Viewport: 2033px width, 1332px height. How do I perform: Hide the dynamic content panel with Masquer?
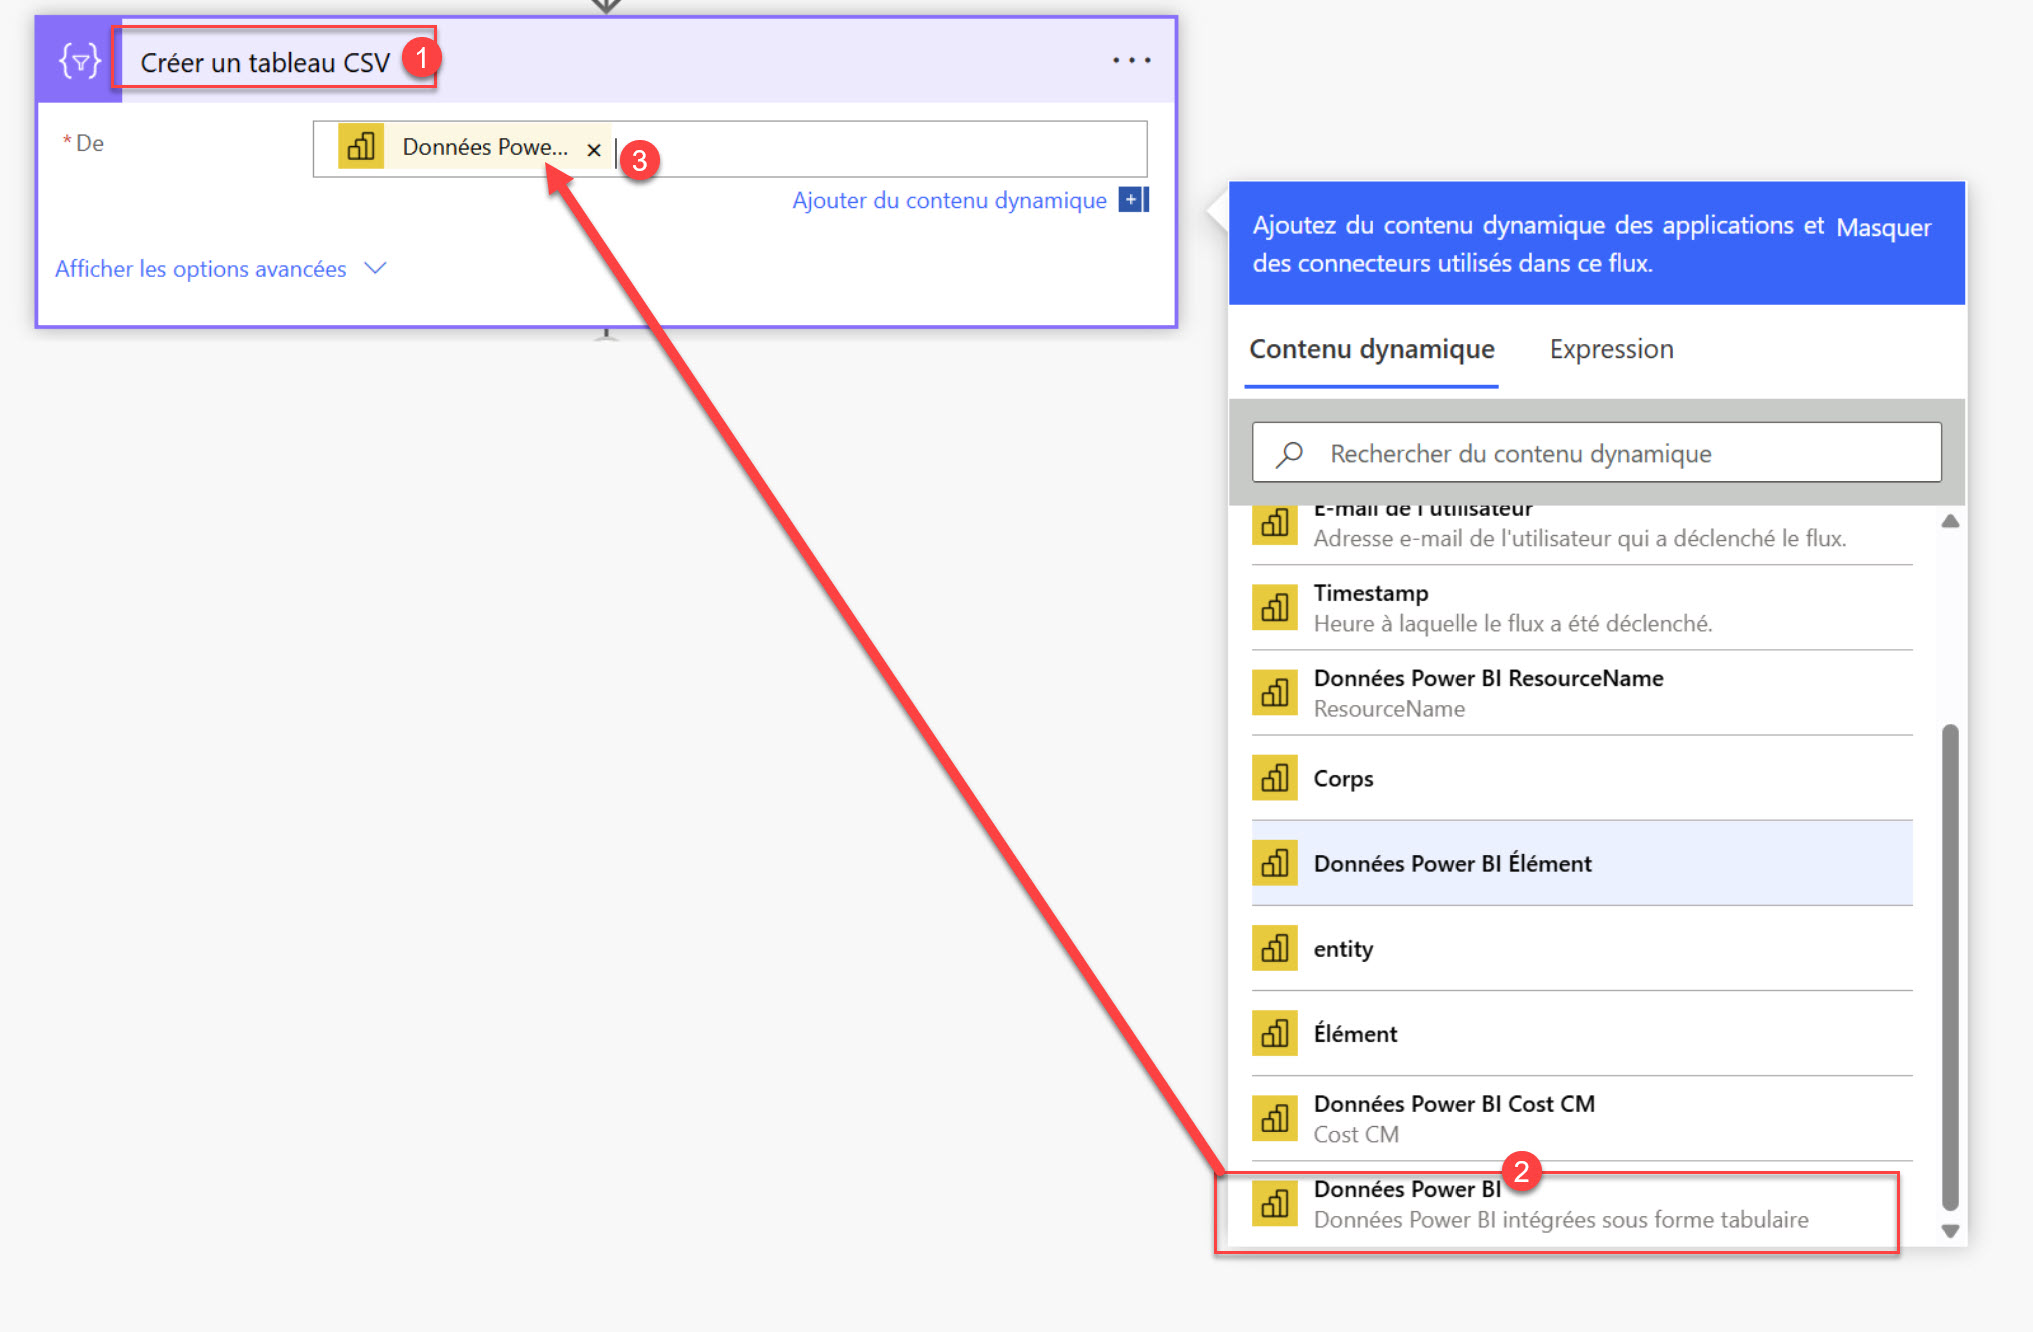pos(1883,227)
